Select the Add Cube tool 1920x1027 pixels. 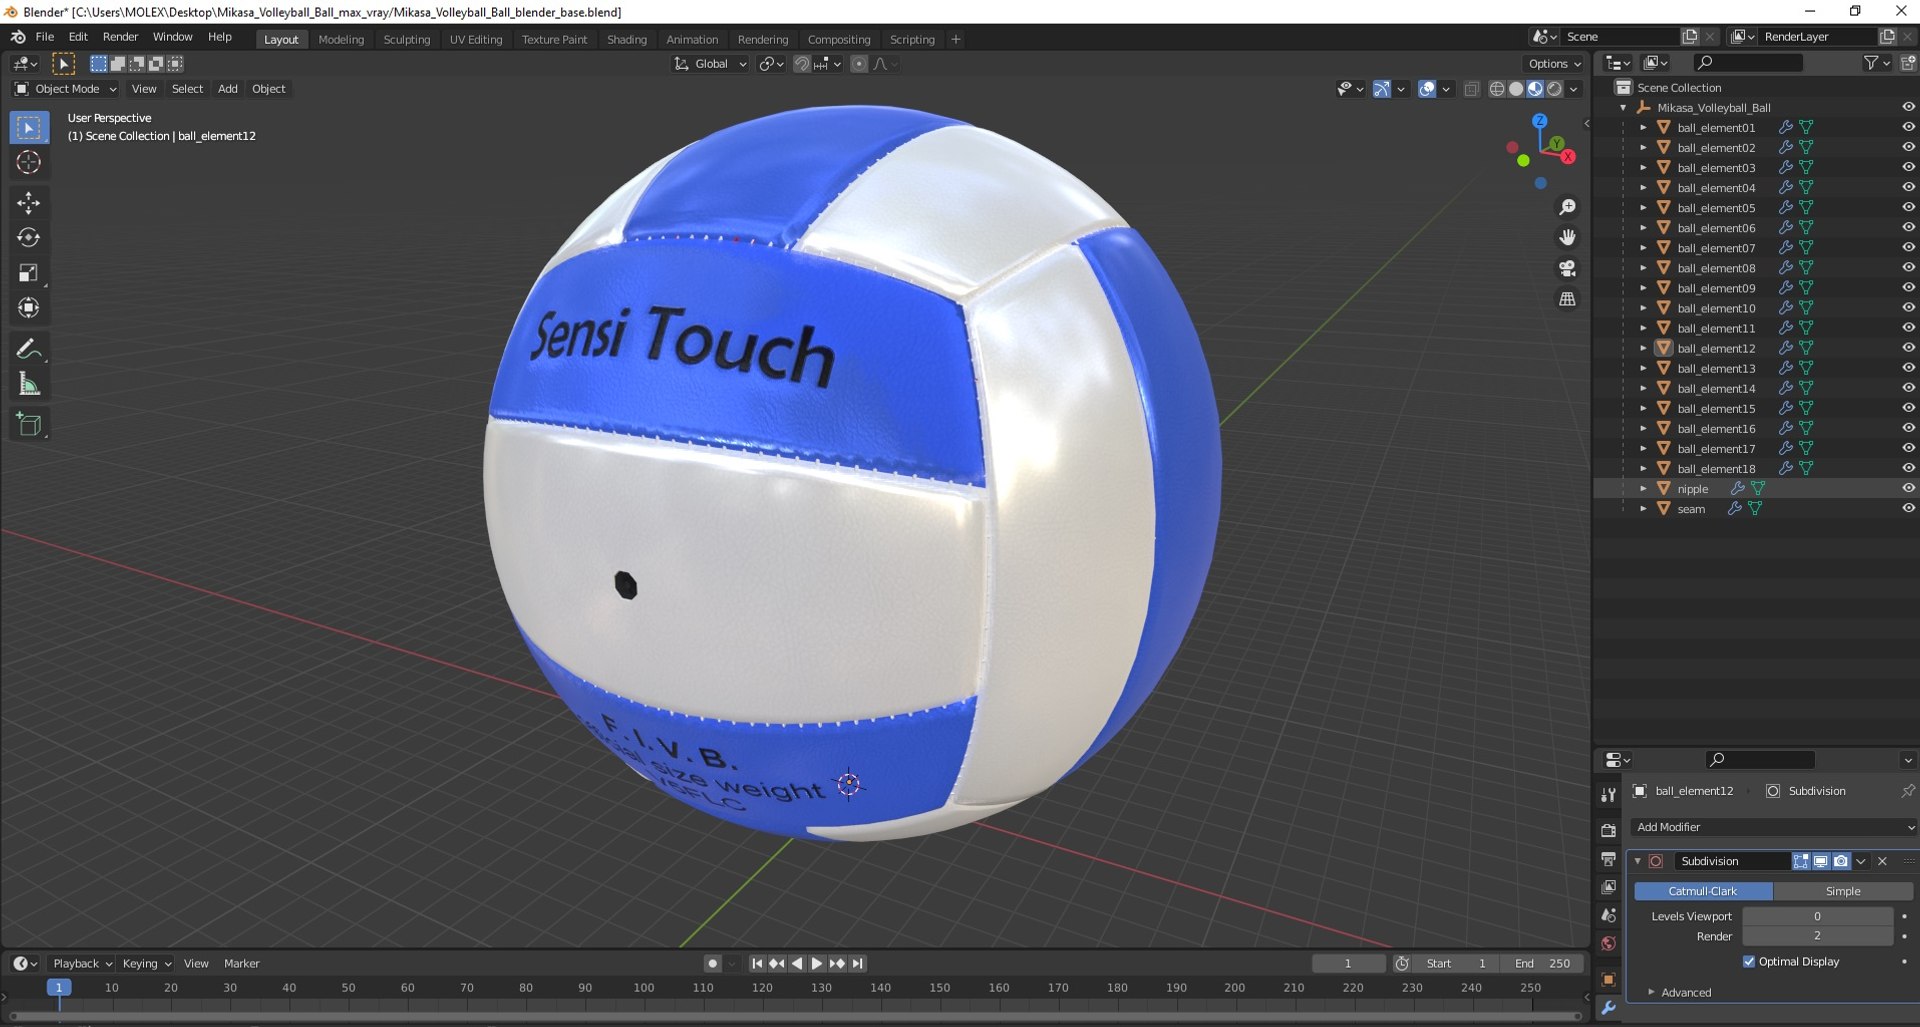pos(28,425)
